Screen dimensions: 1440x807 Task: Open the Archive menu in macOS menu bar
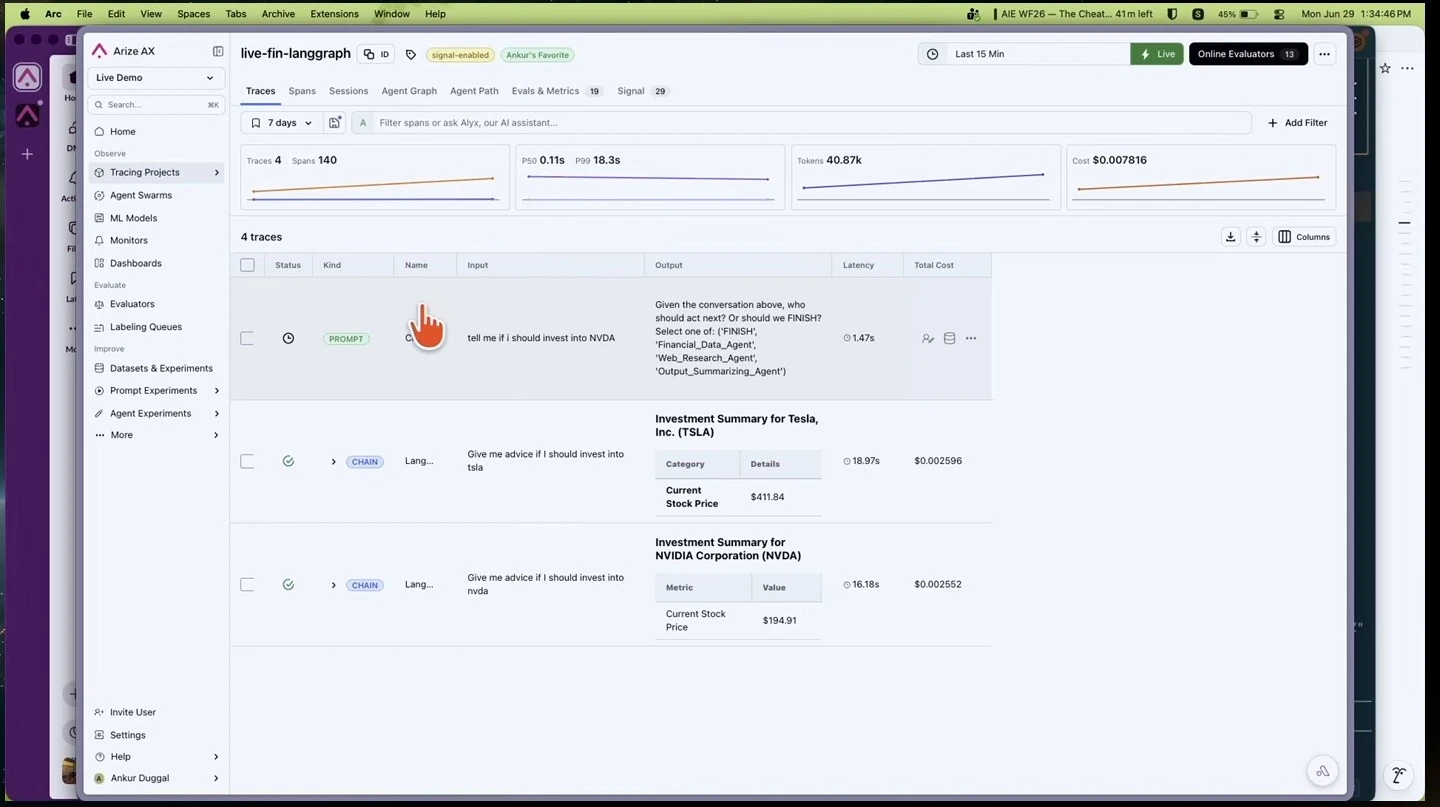pos(278,14)
